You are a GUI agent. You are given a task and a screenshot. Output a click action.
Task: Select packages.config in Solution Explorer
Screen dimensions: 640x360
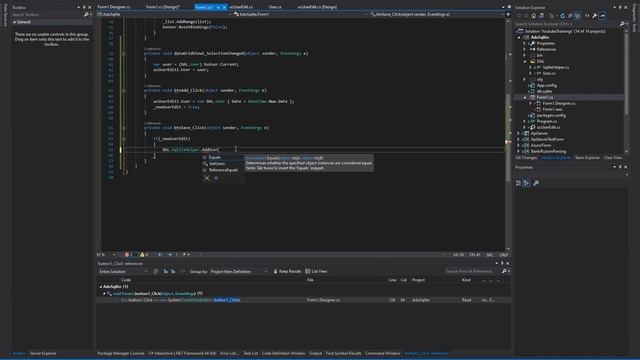[551, 115]
